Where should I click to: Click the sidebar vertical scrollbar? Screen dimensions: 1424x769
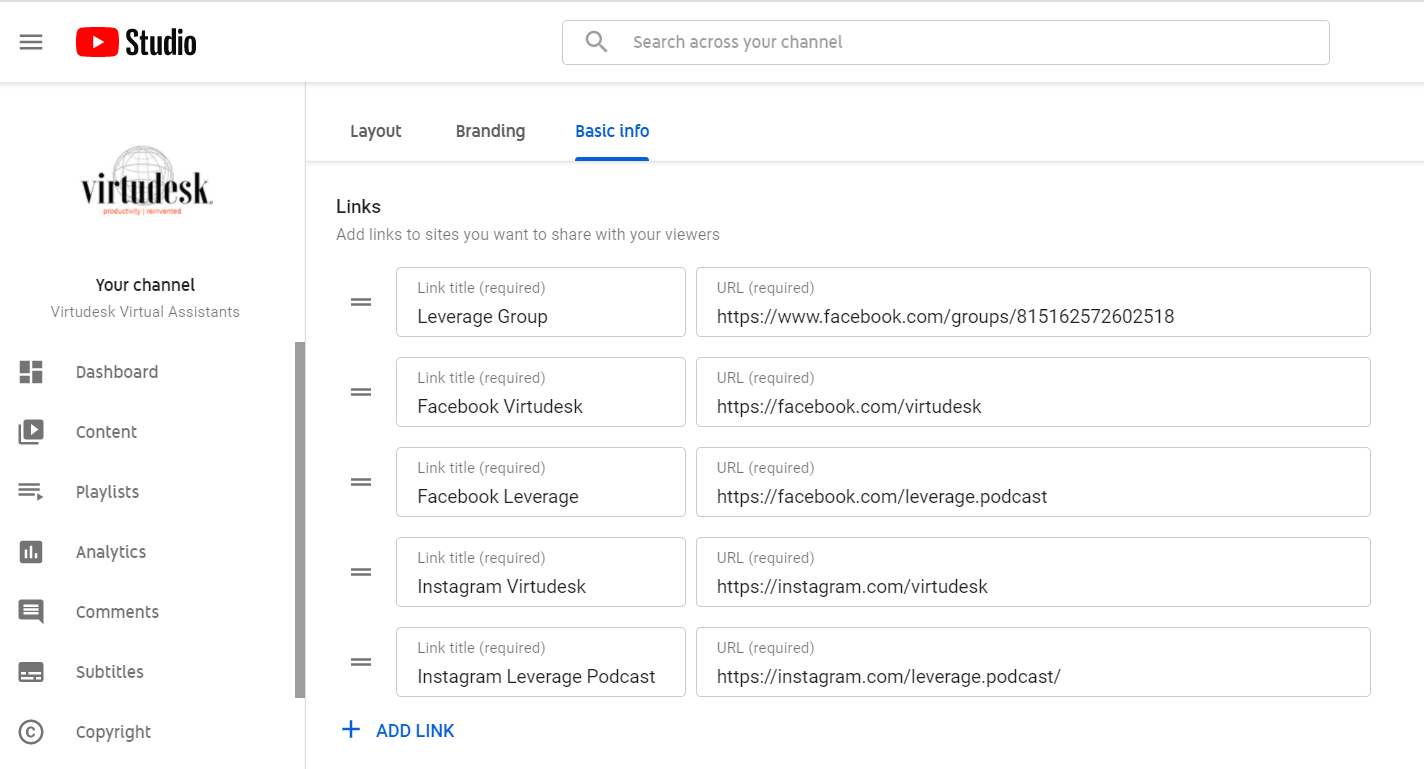click(x=300, y=520)
